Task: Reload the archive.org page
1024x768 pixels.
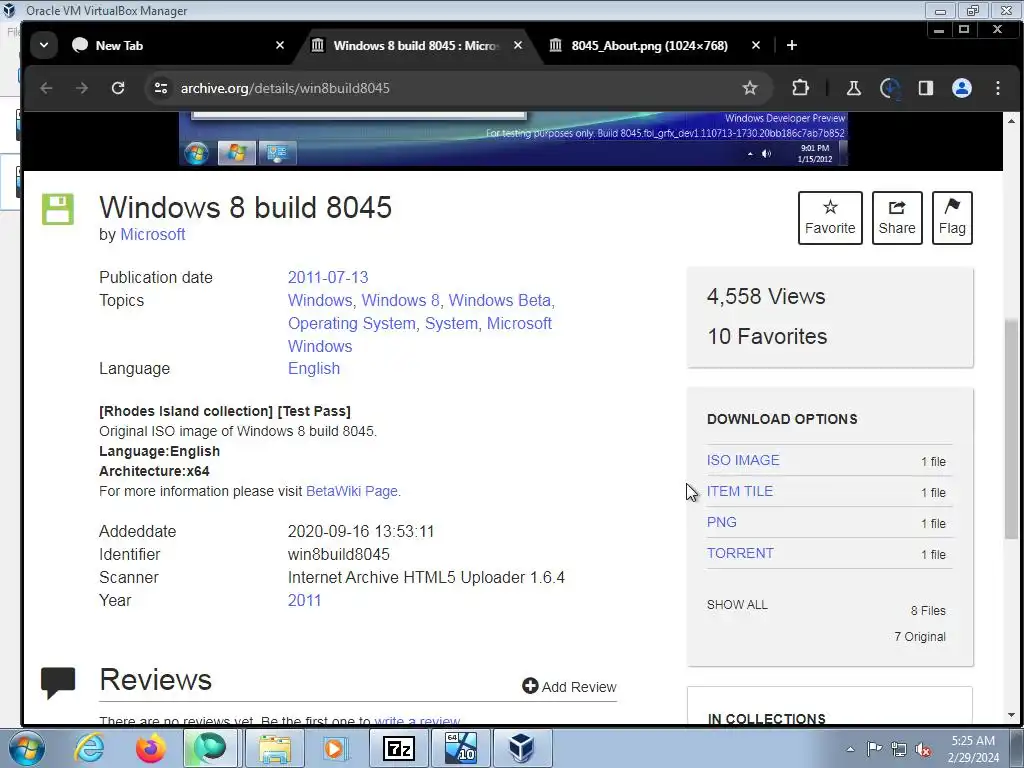Action: pyautogui.click(x=118, y=88)
